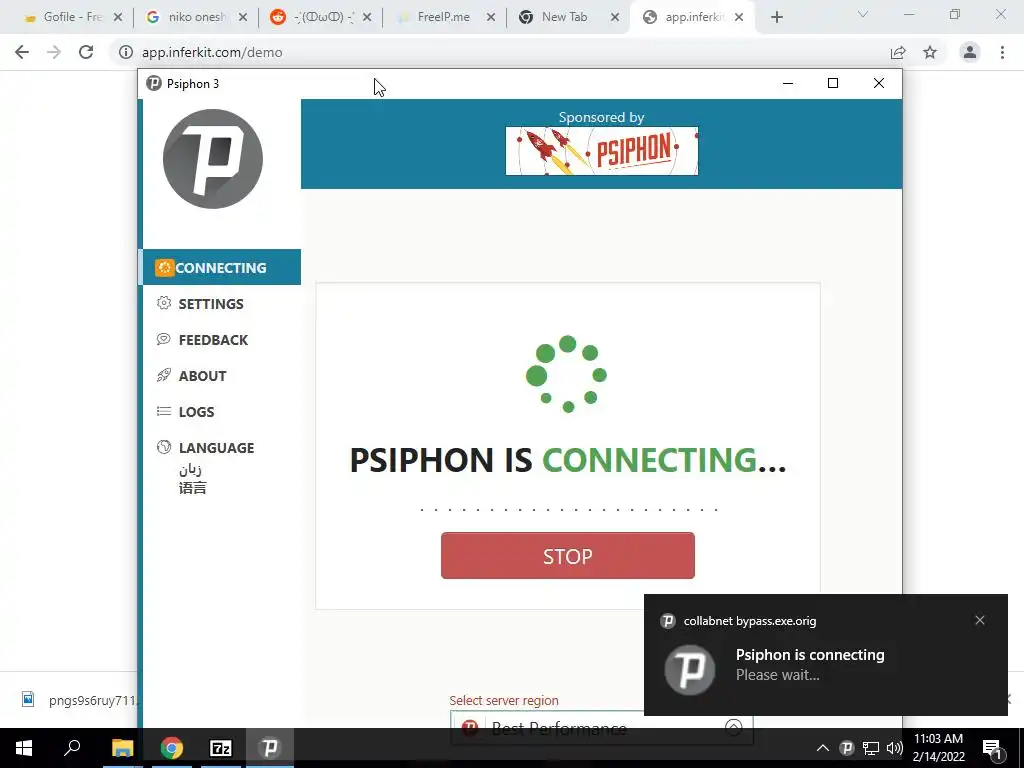Open the Best Performance server region dropdown

[601, 728]
